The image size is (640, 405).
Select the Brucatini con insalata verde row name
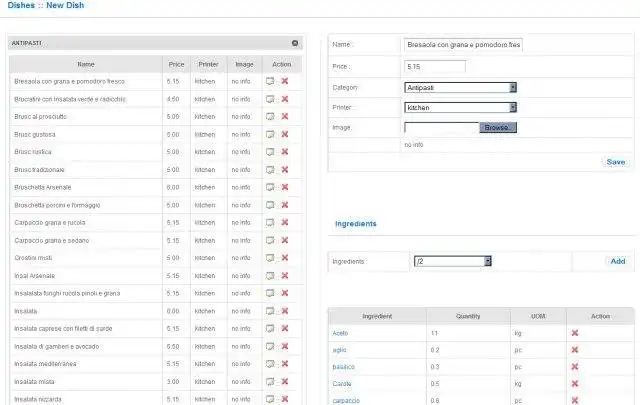tap(70, 99)
